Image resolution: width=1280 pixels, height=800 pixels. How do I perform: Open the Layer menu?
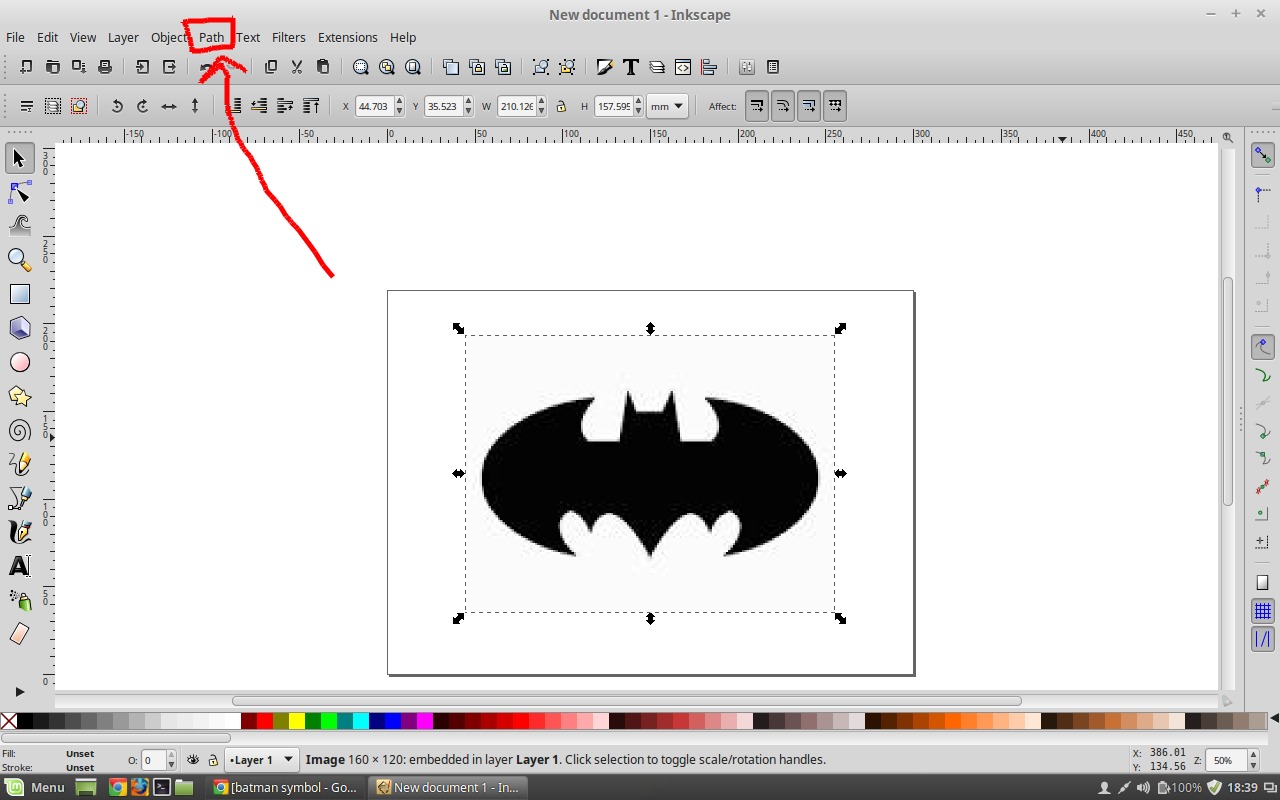[123, 37]
